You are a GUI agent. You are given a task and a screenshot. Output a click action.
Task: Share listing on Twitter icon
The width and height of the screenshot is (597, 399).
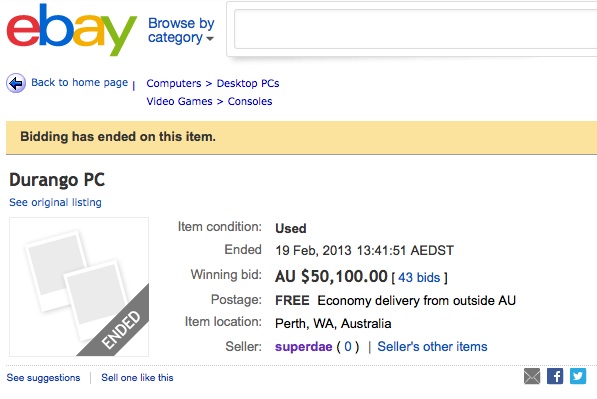tap(578, 376)
